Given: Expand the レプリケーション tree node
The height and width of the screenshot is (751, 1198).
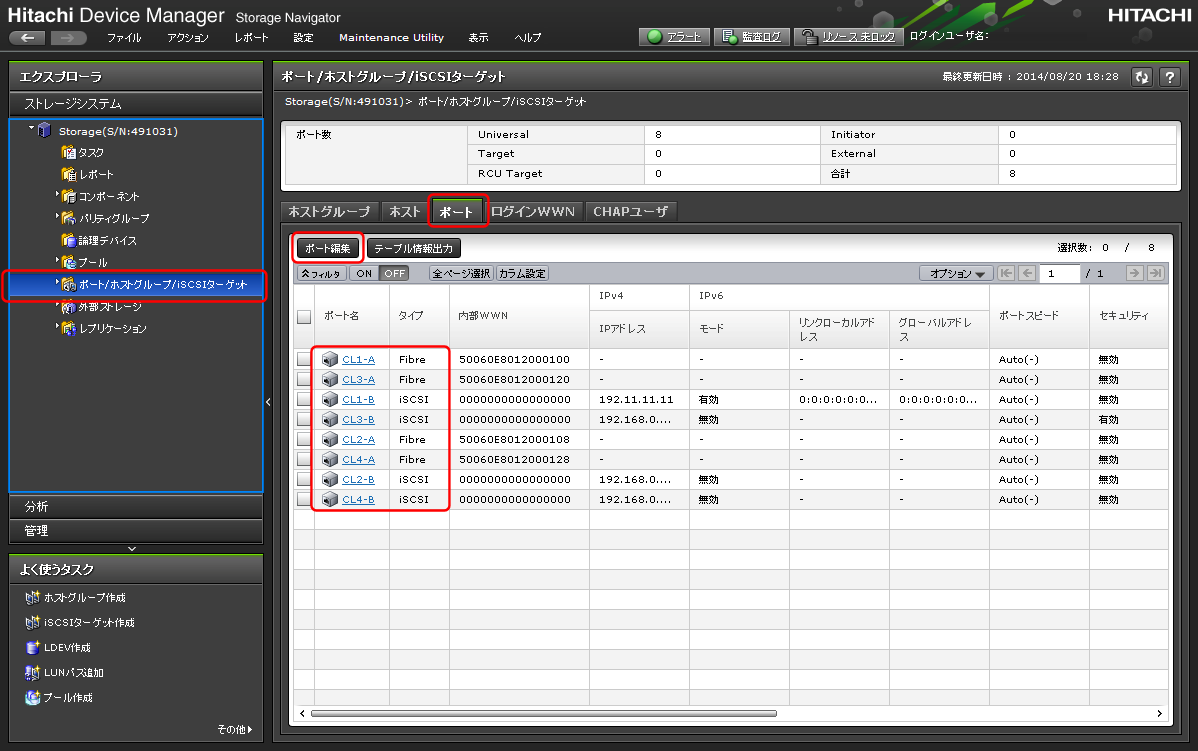Looking at the screenshot, I should 57,326.
